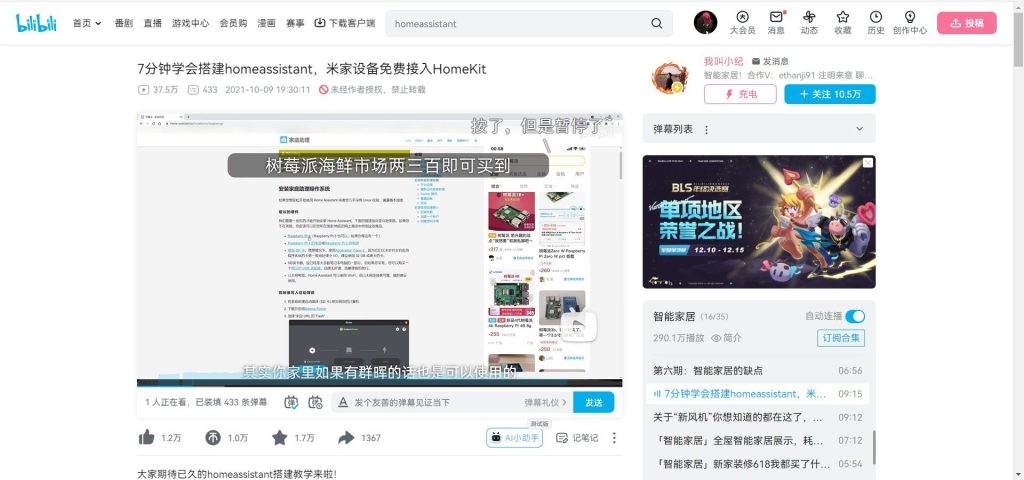Open 消息 inbox icon
Viewport: 1024px width, 480px height.
tap(776, 23)
